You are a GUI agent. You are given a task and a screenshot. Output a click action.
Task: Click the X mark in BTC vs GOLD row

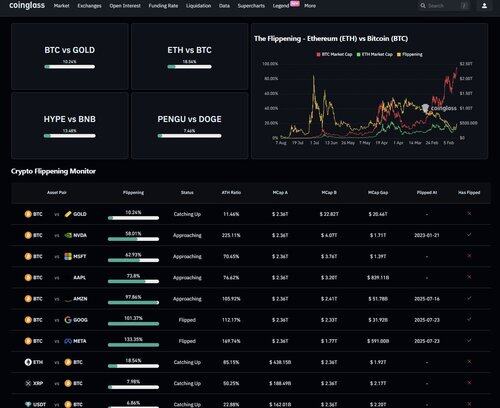469,213
